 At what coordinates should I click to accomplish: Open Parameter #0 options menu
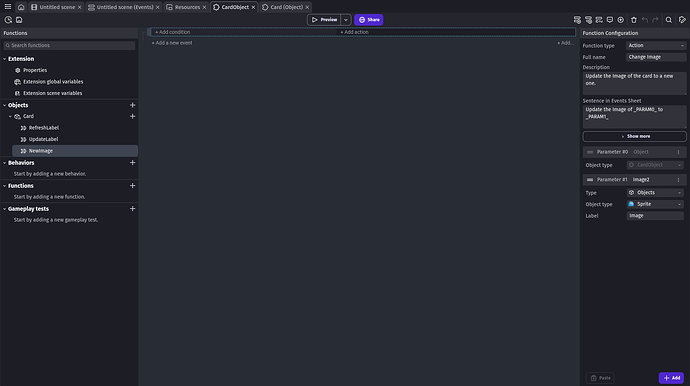678,152
